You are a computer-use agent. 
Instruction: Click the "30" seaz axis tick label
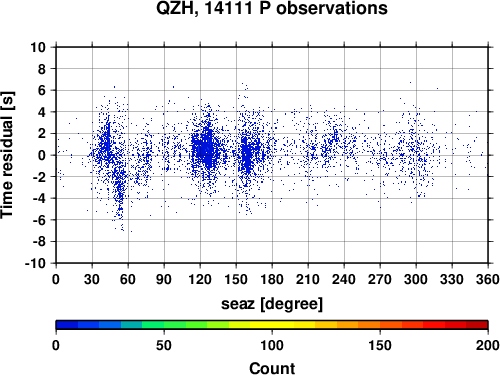click(x=92, y=279)
